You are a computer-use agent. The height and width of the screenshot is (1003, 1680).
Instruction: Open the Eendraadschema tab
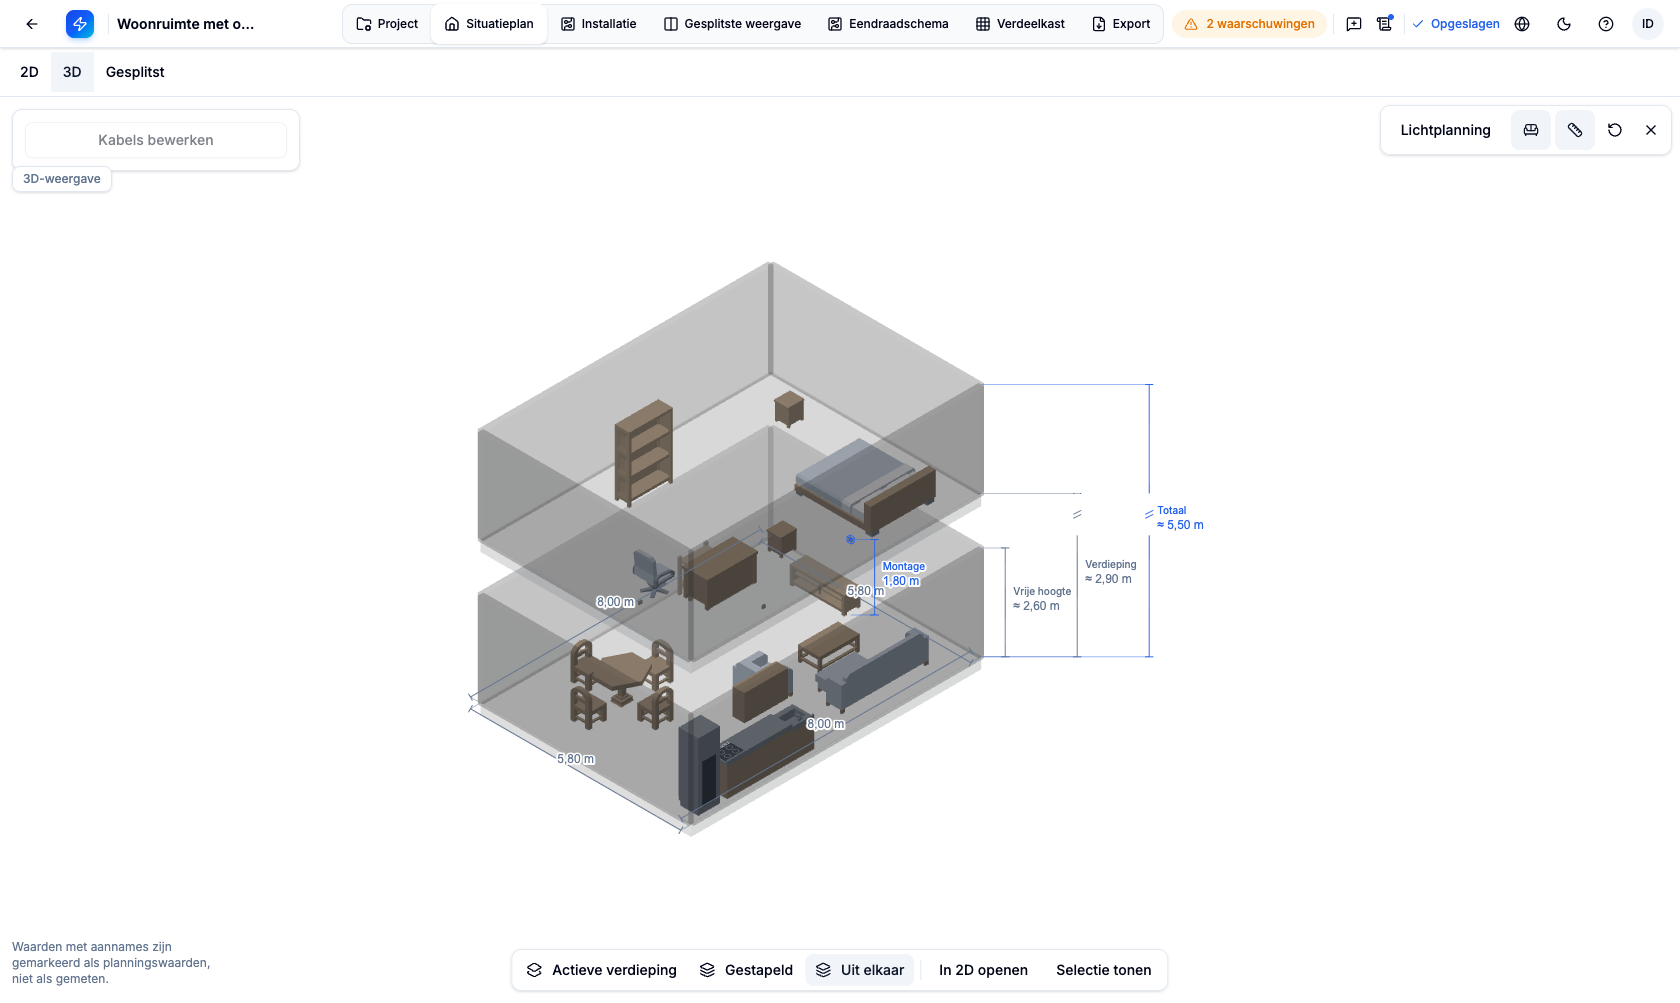click(x=888, y=24)
